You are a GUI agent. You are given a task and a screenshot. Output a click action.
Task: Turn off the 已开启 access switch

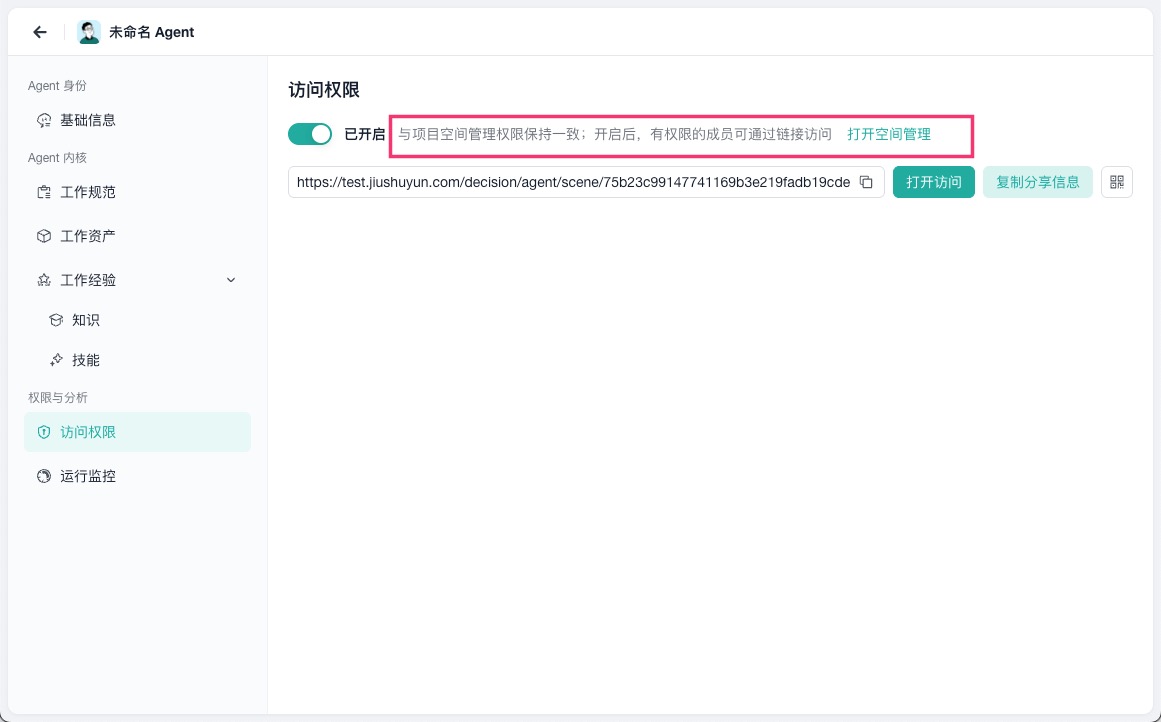pos(310,134)
